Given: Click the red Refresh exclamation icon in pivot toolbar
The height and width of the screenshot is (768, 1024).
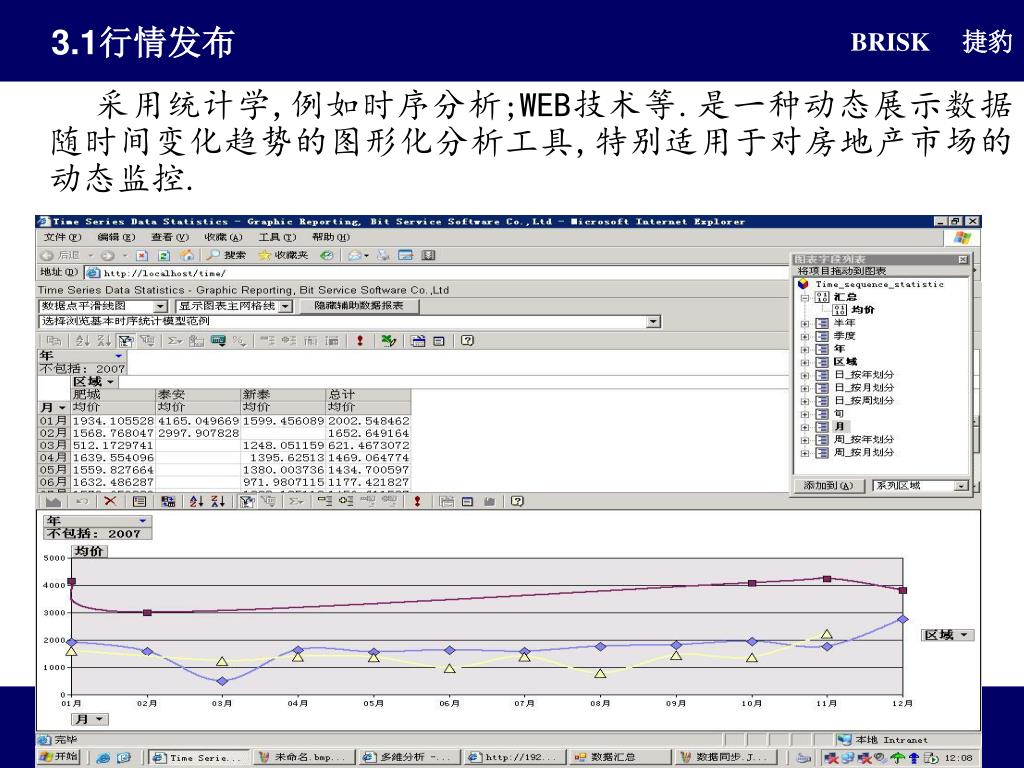Looking at the screenshot, I should pyautogui.click(x=360, y=340).
